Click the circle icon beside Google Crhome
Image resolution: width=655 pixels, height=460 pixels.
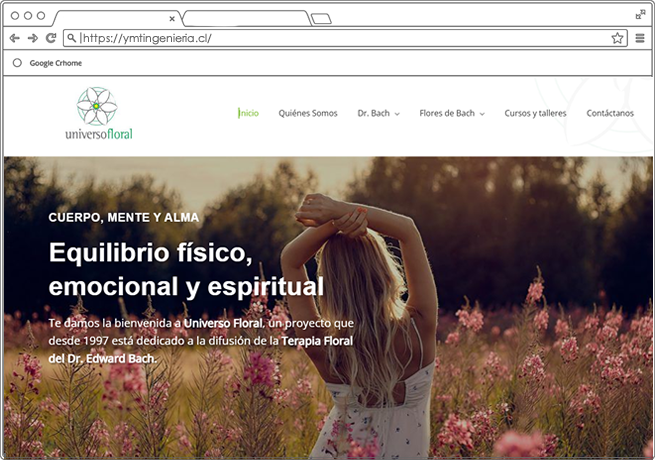[17, 63]
